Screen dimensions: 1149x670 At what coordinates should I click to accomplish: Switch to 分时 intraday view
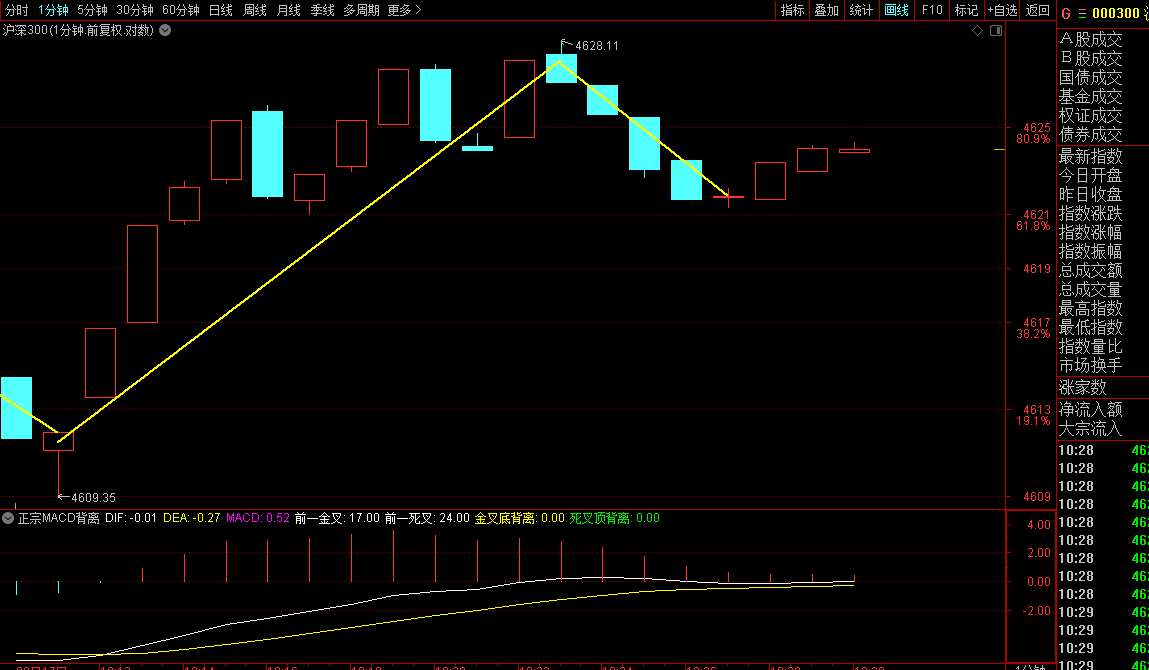pyautogui.click(x=17, y=10)
